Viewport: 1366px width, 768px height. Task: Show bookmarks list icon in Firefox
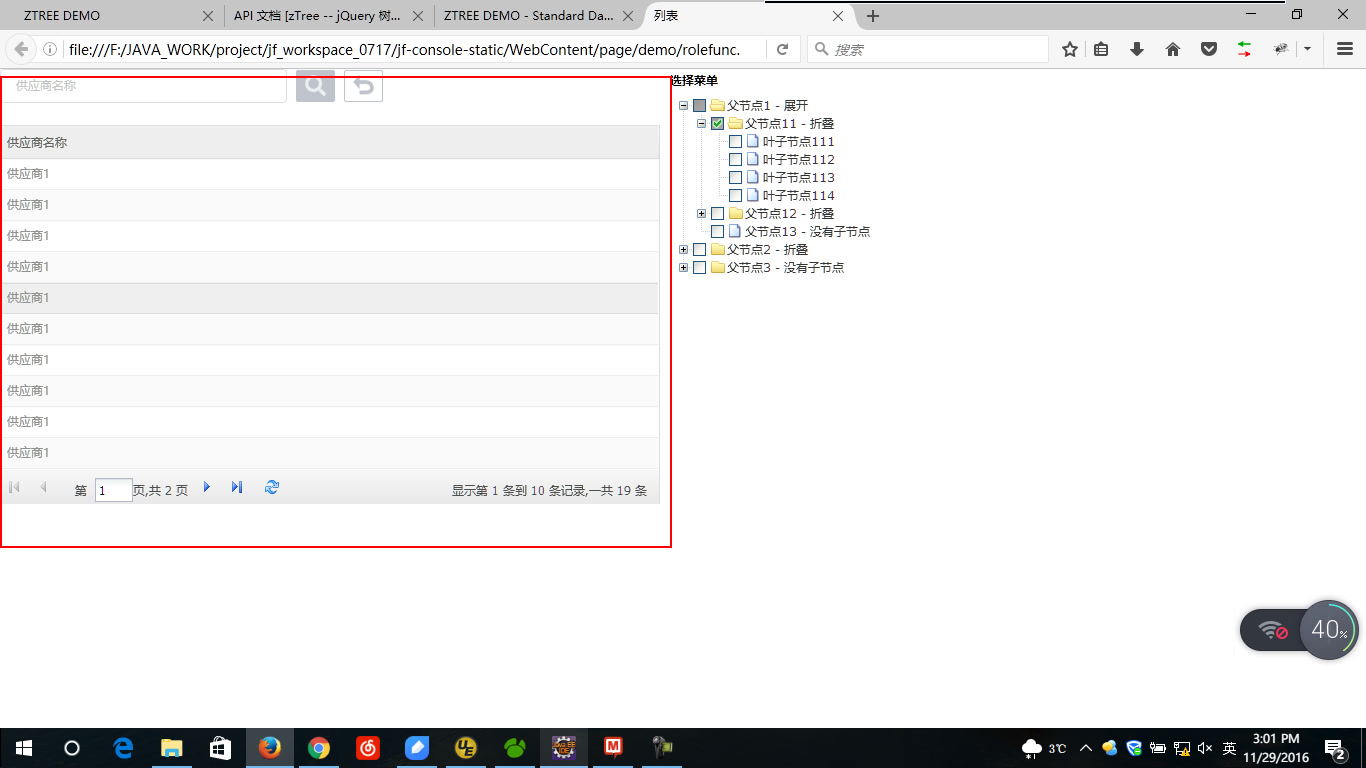coord(1101,49)
